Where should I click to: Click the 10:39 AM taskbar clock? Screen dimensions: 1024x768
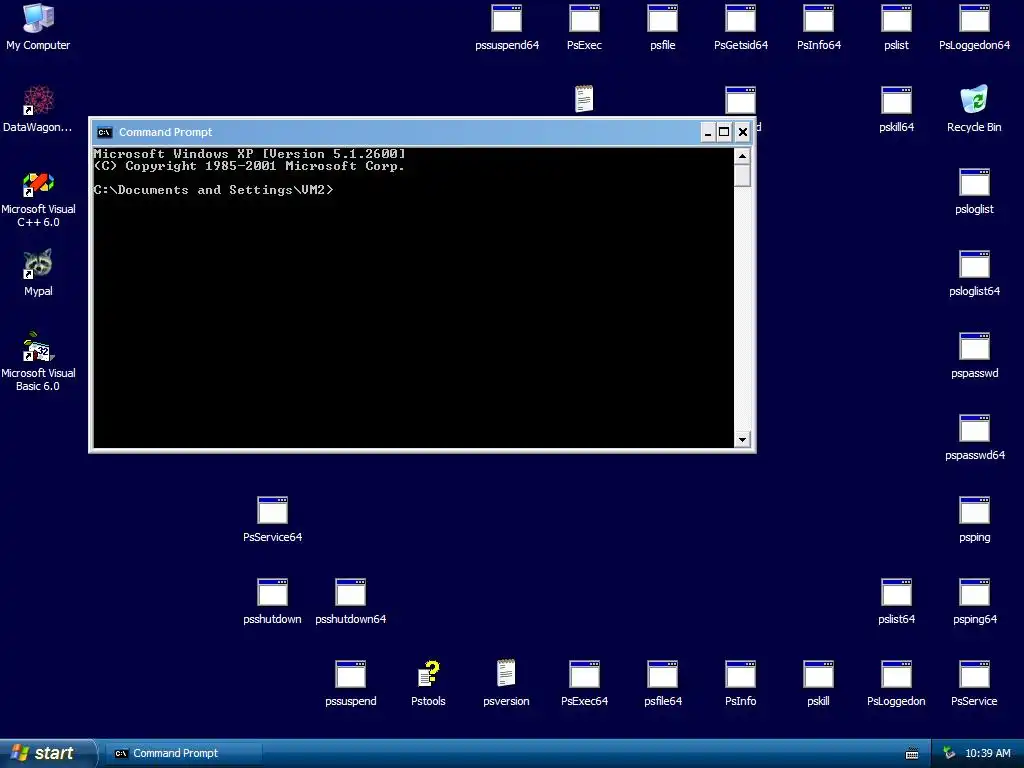click(987, 754)
